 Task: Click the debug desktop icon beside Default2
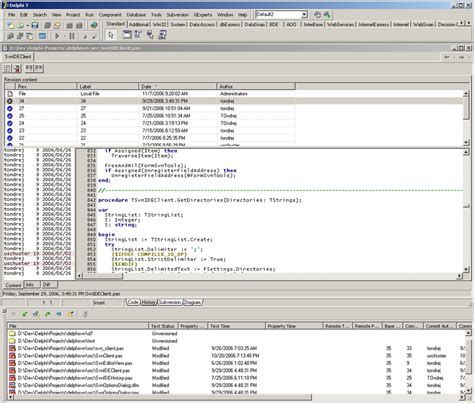point(327,15)
